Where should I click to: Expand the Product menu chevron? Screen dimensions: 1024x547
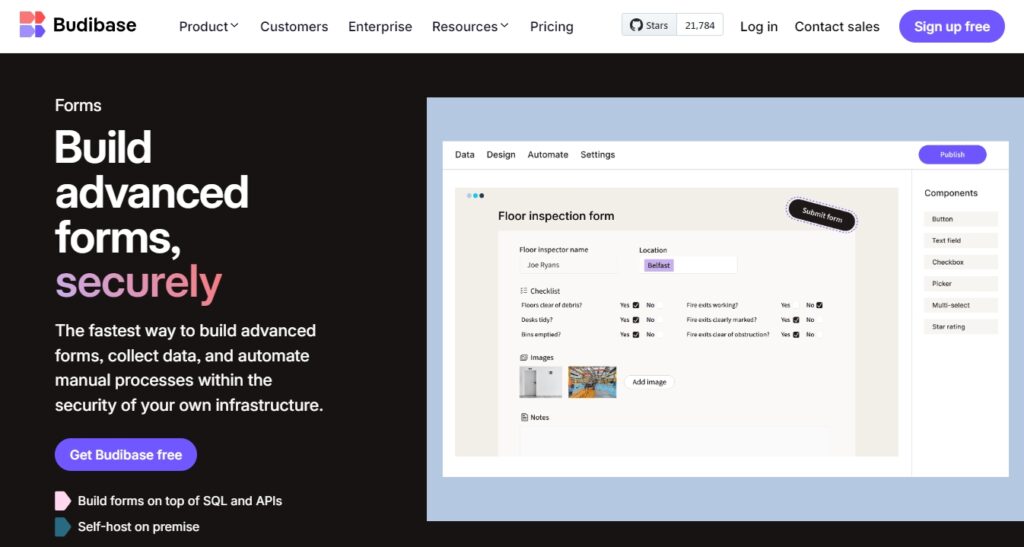point(234,26)
